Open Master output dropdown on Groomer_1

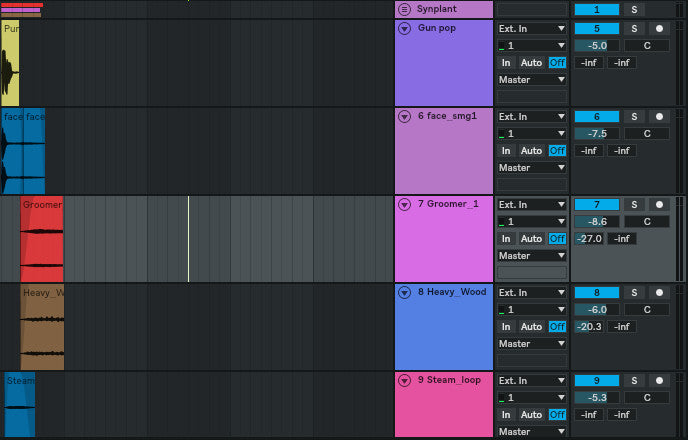point(532,256)
